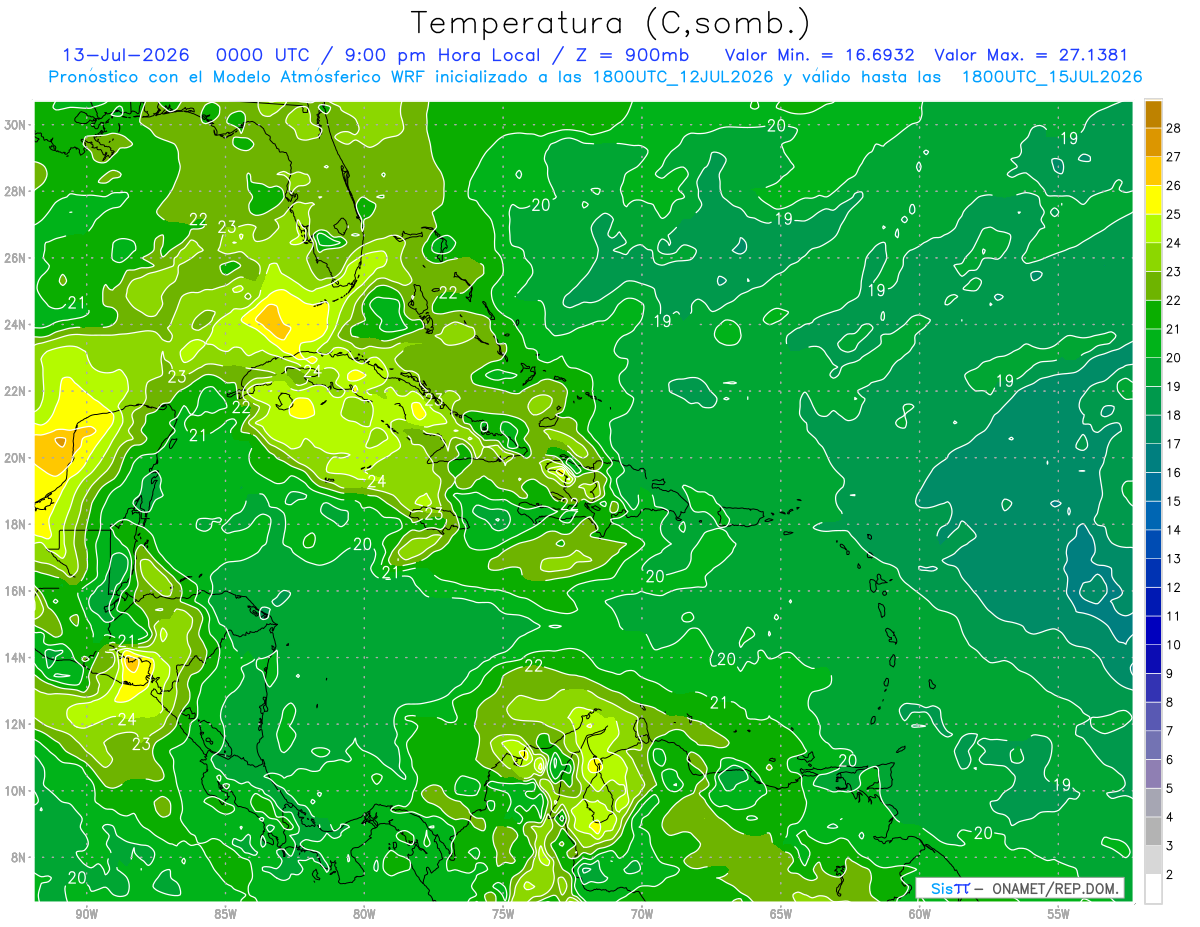This screenshot has width=1200, height=927.
Task: Click the gray legend swatch between 3 and 4
Action: 1153,831
